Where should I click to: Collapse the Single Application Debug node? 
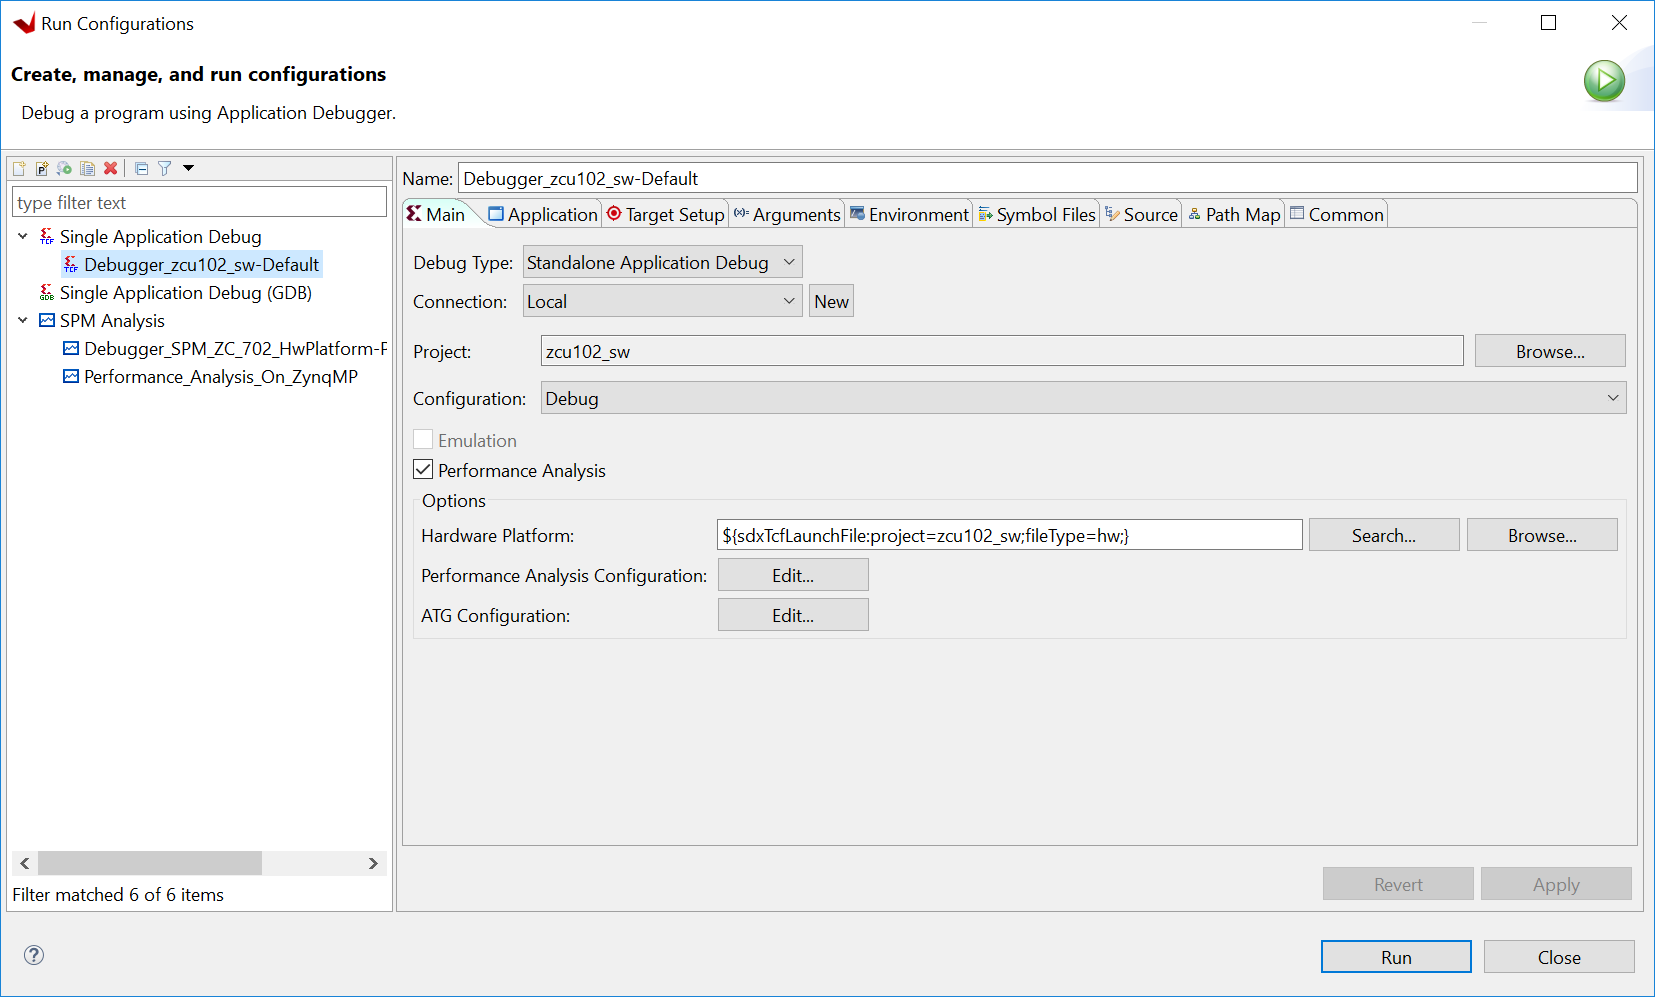(23, 237)
